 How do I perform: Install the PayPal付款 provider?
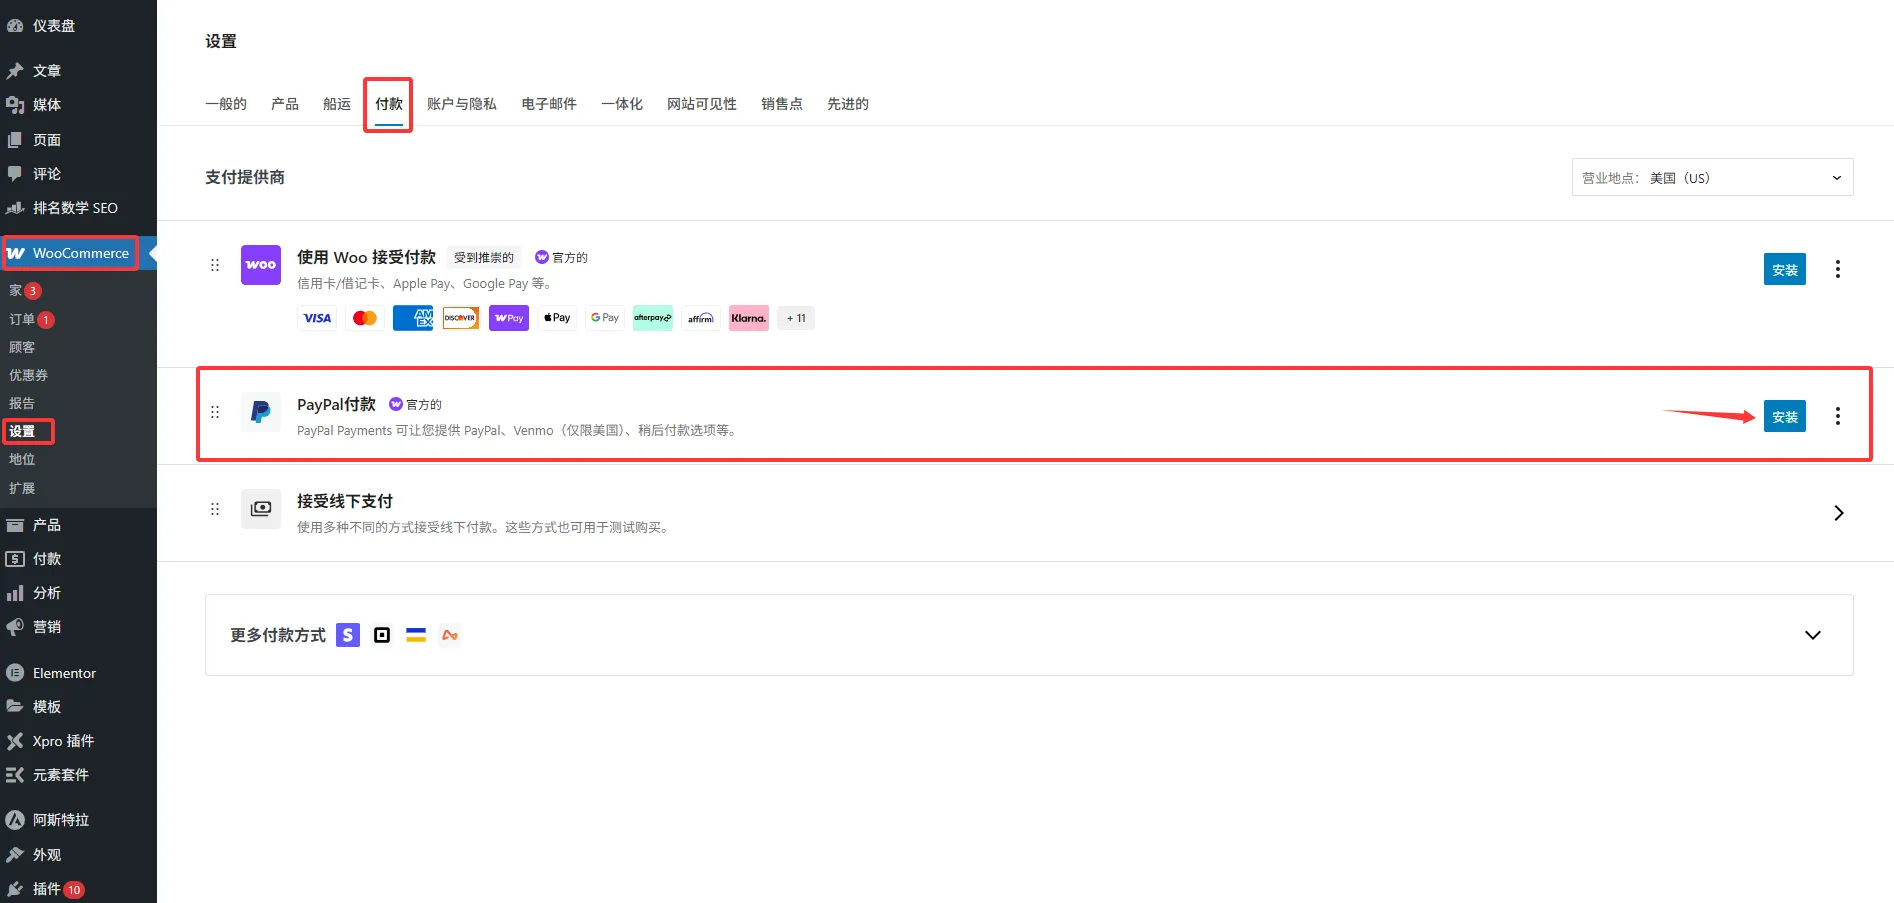(x=1784, y=417)
